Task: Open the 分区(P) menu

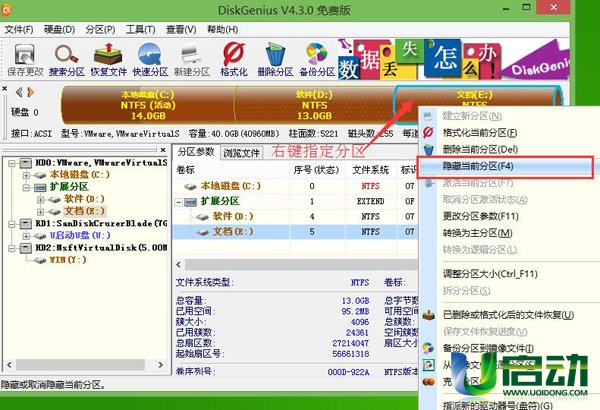Action: click(100, 29)
